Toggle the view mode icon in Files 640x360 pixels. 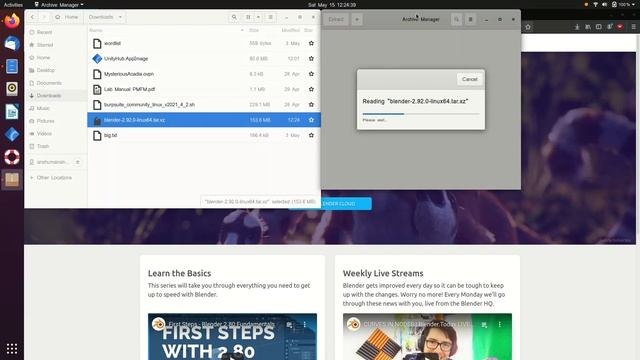pos(248,17)
